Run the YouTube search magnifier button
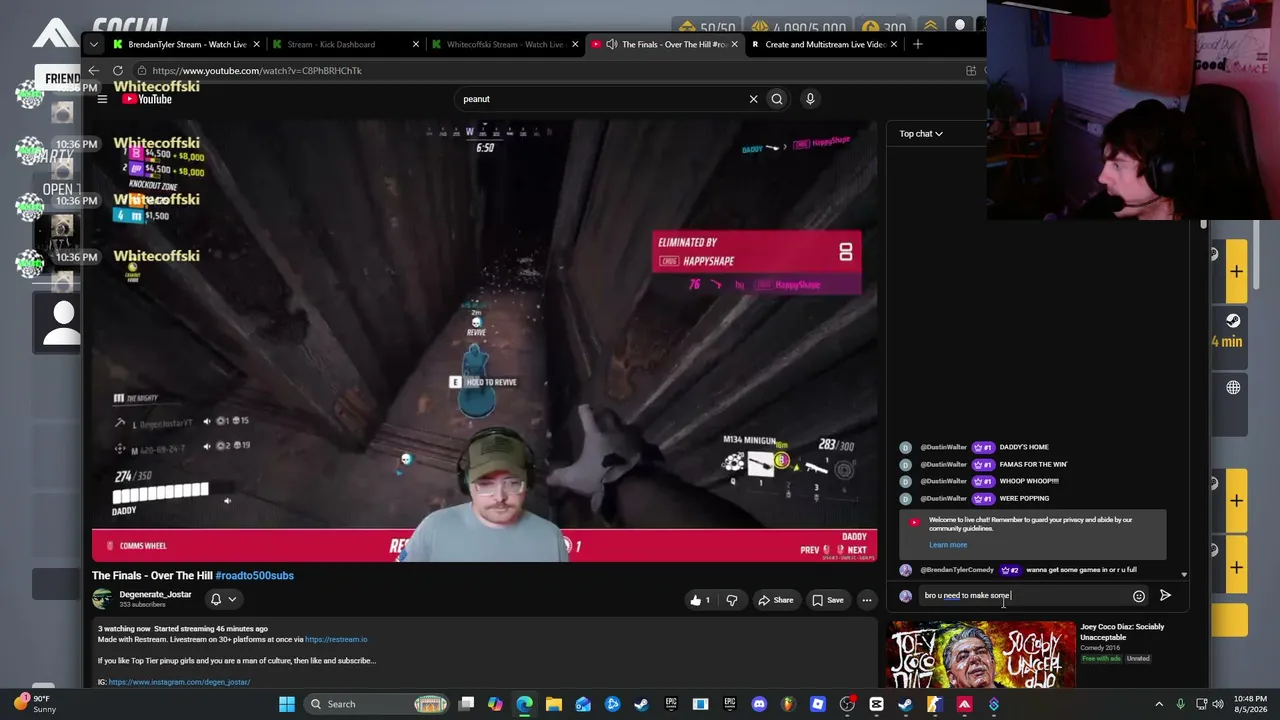Viewport: 1280px width, 720px height. click(x=777, y=99)
